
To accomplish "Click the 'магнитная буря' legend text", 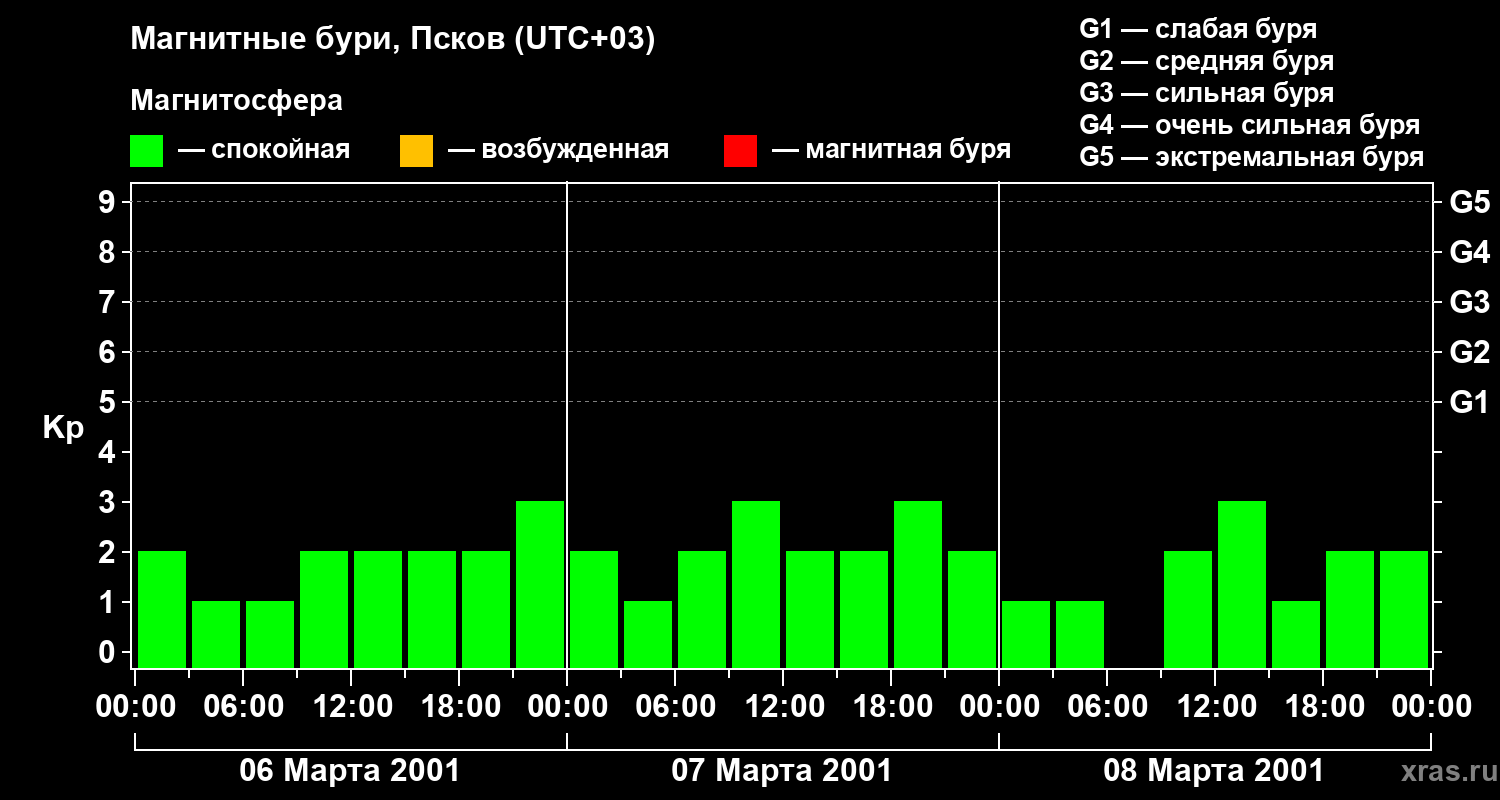I will [908, 151].
